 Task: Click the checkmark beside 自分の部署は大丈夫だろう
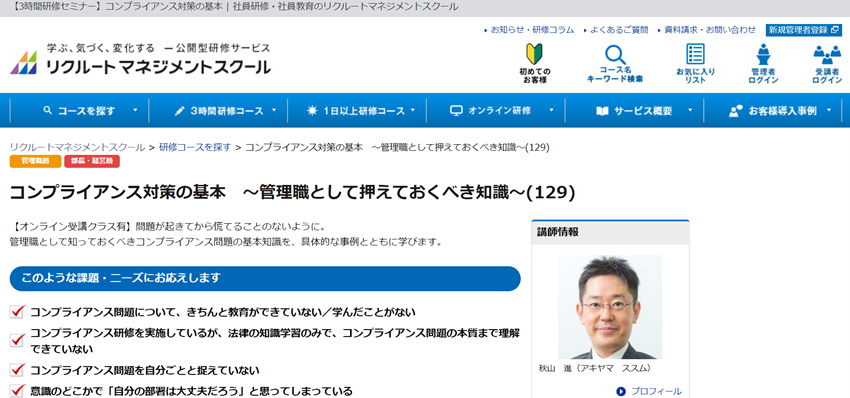coord(17,390)
